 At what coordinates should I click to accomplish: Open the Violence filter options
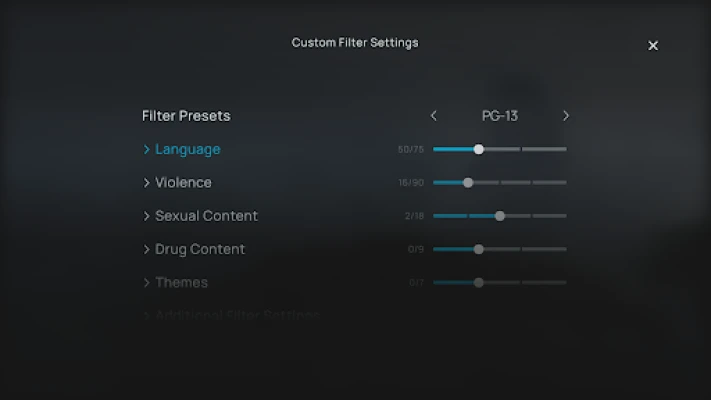pos(183,182)
